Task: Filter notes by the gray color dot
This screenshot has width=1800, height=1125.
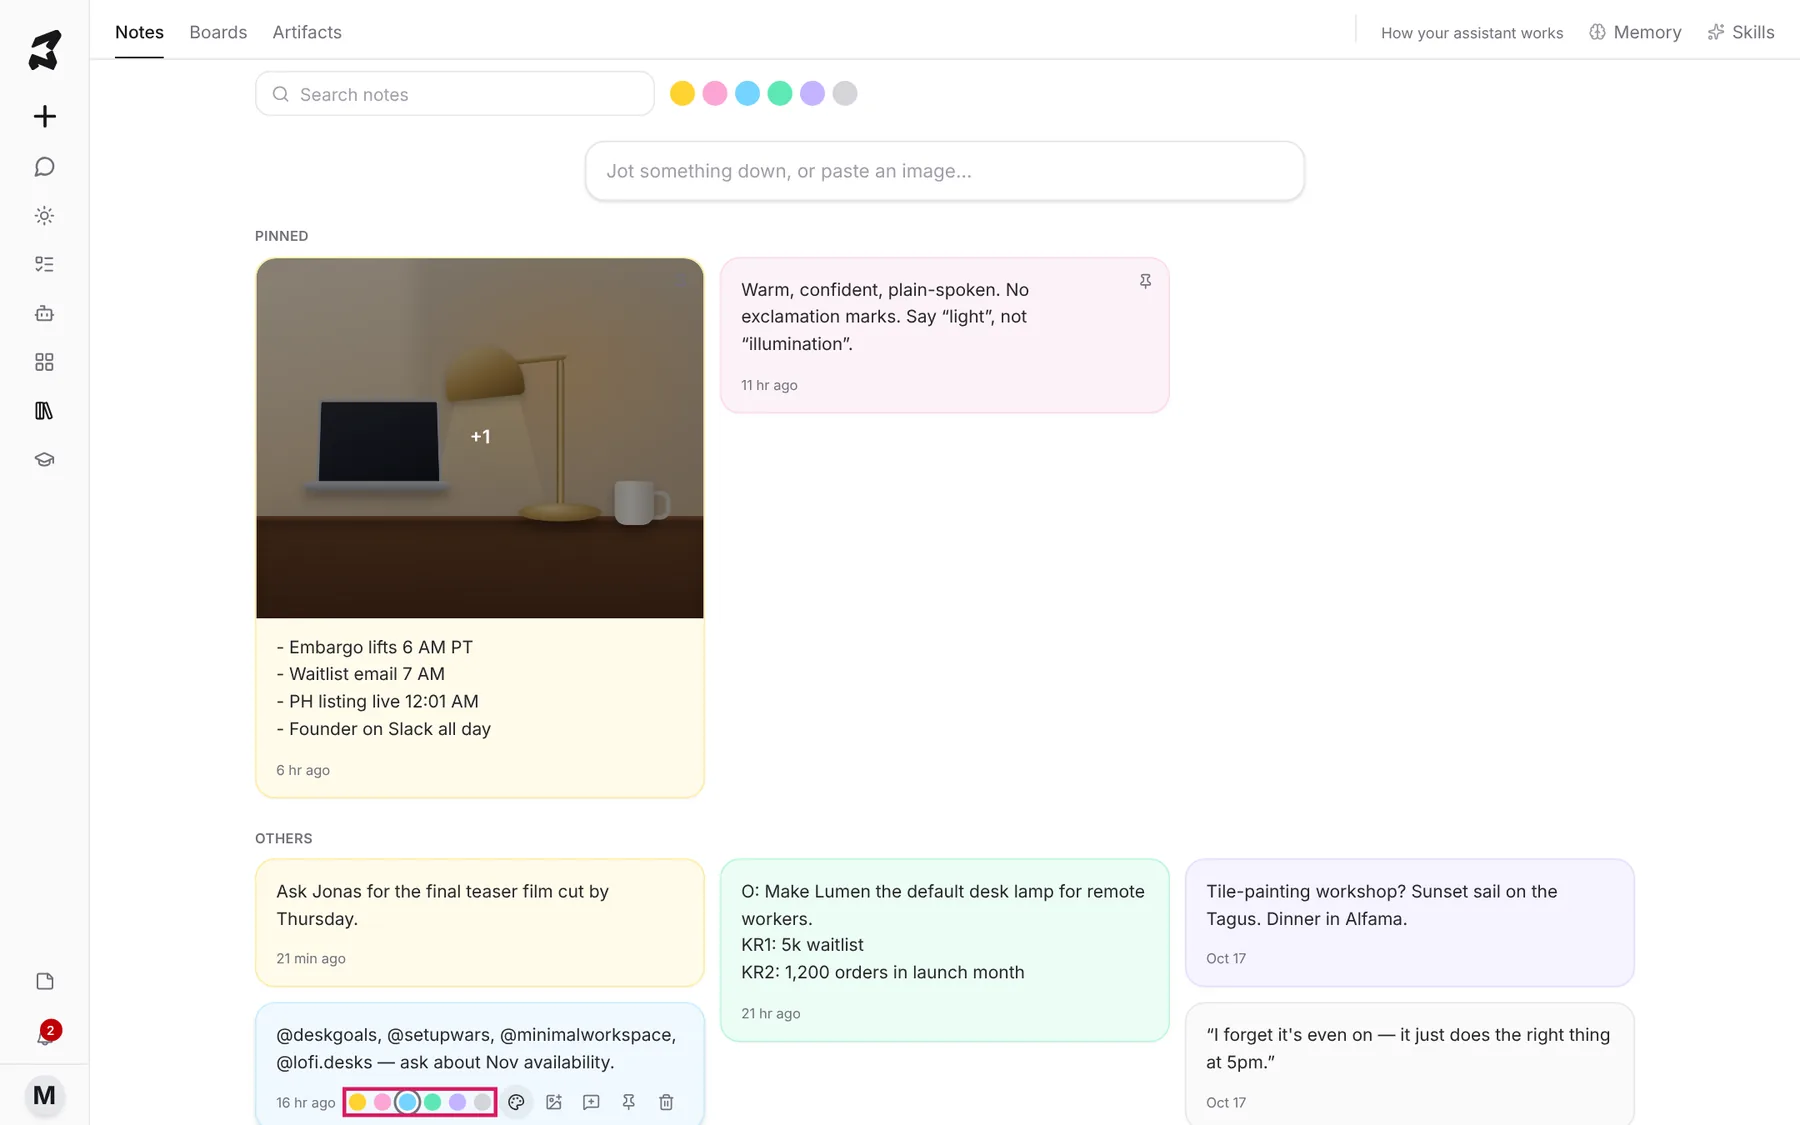Action: pyautogui.click(x=845, y=94)
